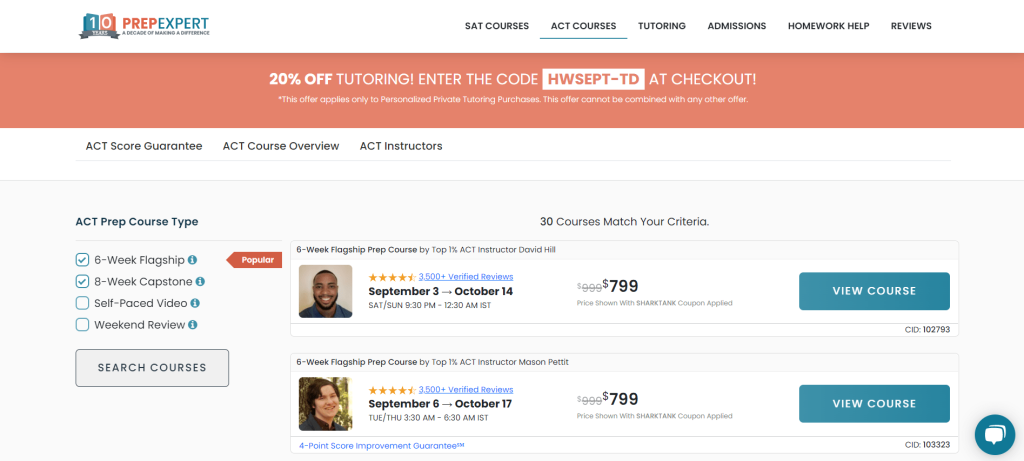Switch to ACT Instructors tab
1024x461 pixels.
[401, 146]
